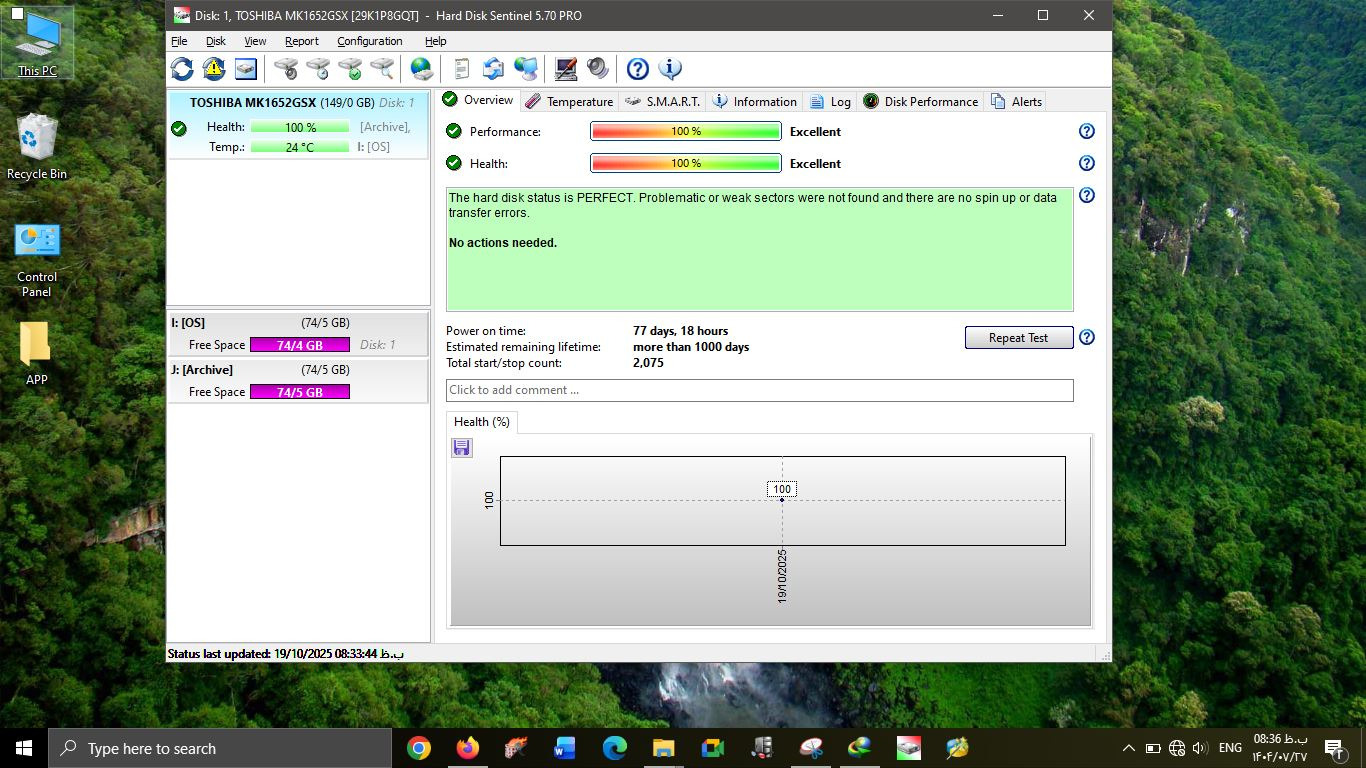
Task: Switch to the Disk Performance tab
Action: pos(920,101)
